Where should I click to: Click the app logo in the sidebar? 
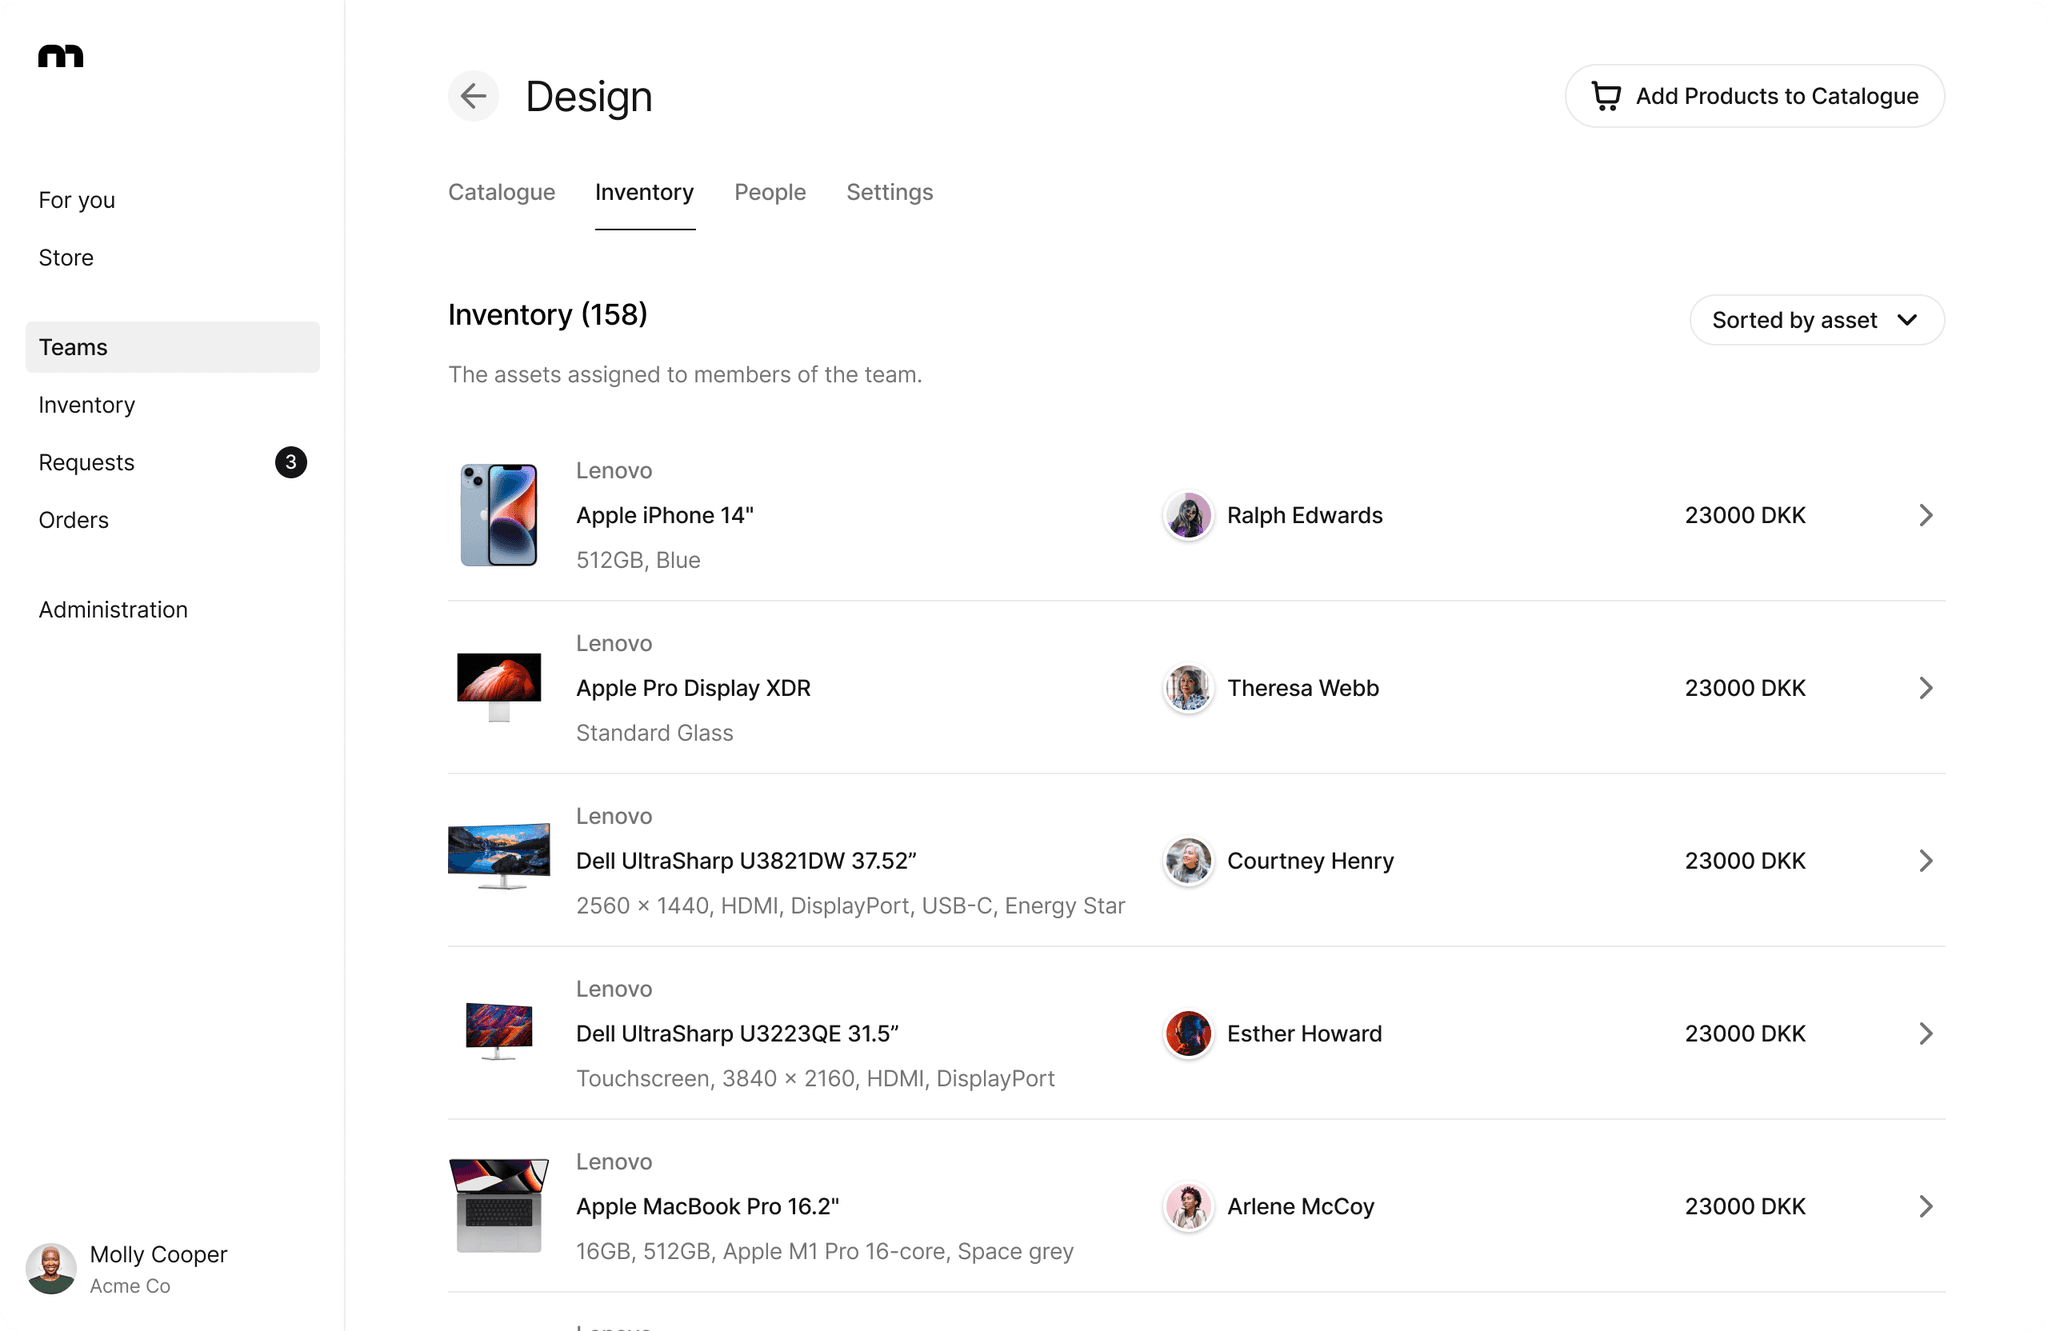[61, 56]
